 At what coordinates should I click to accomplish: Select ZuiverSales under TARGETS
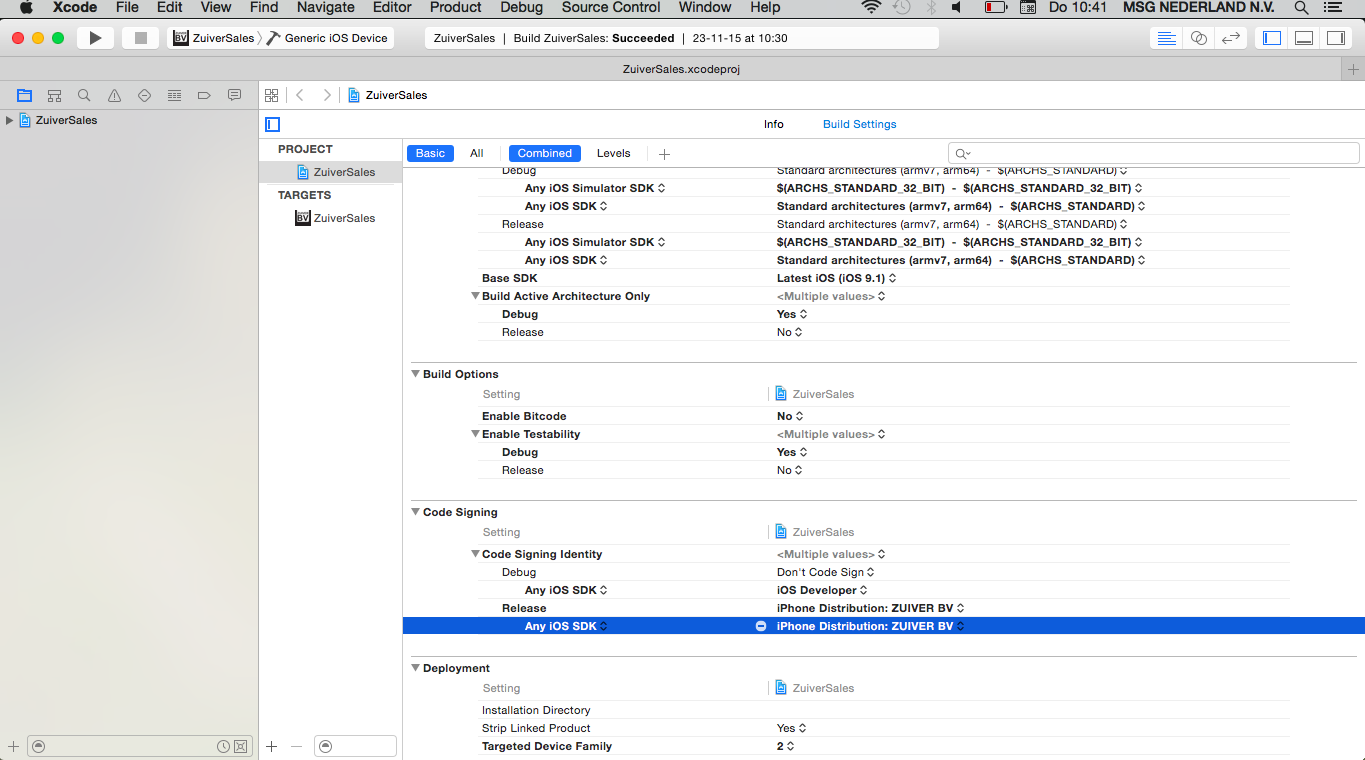[x=335, y=218]
